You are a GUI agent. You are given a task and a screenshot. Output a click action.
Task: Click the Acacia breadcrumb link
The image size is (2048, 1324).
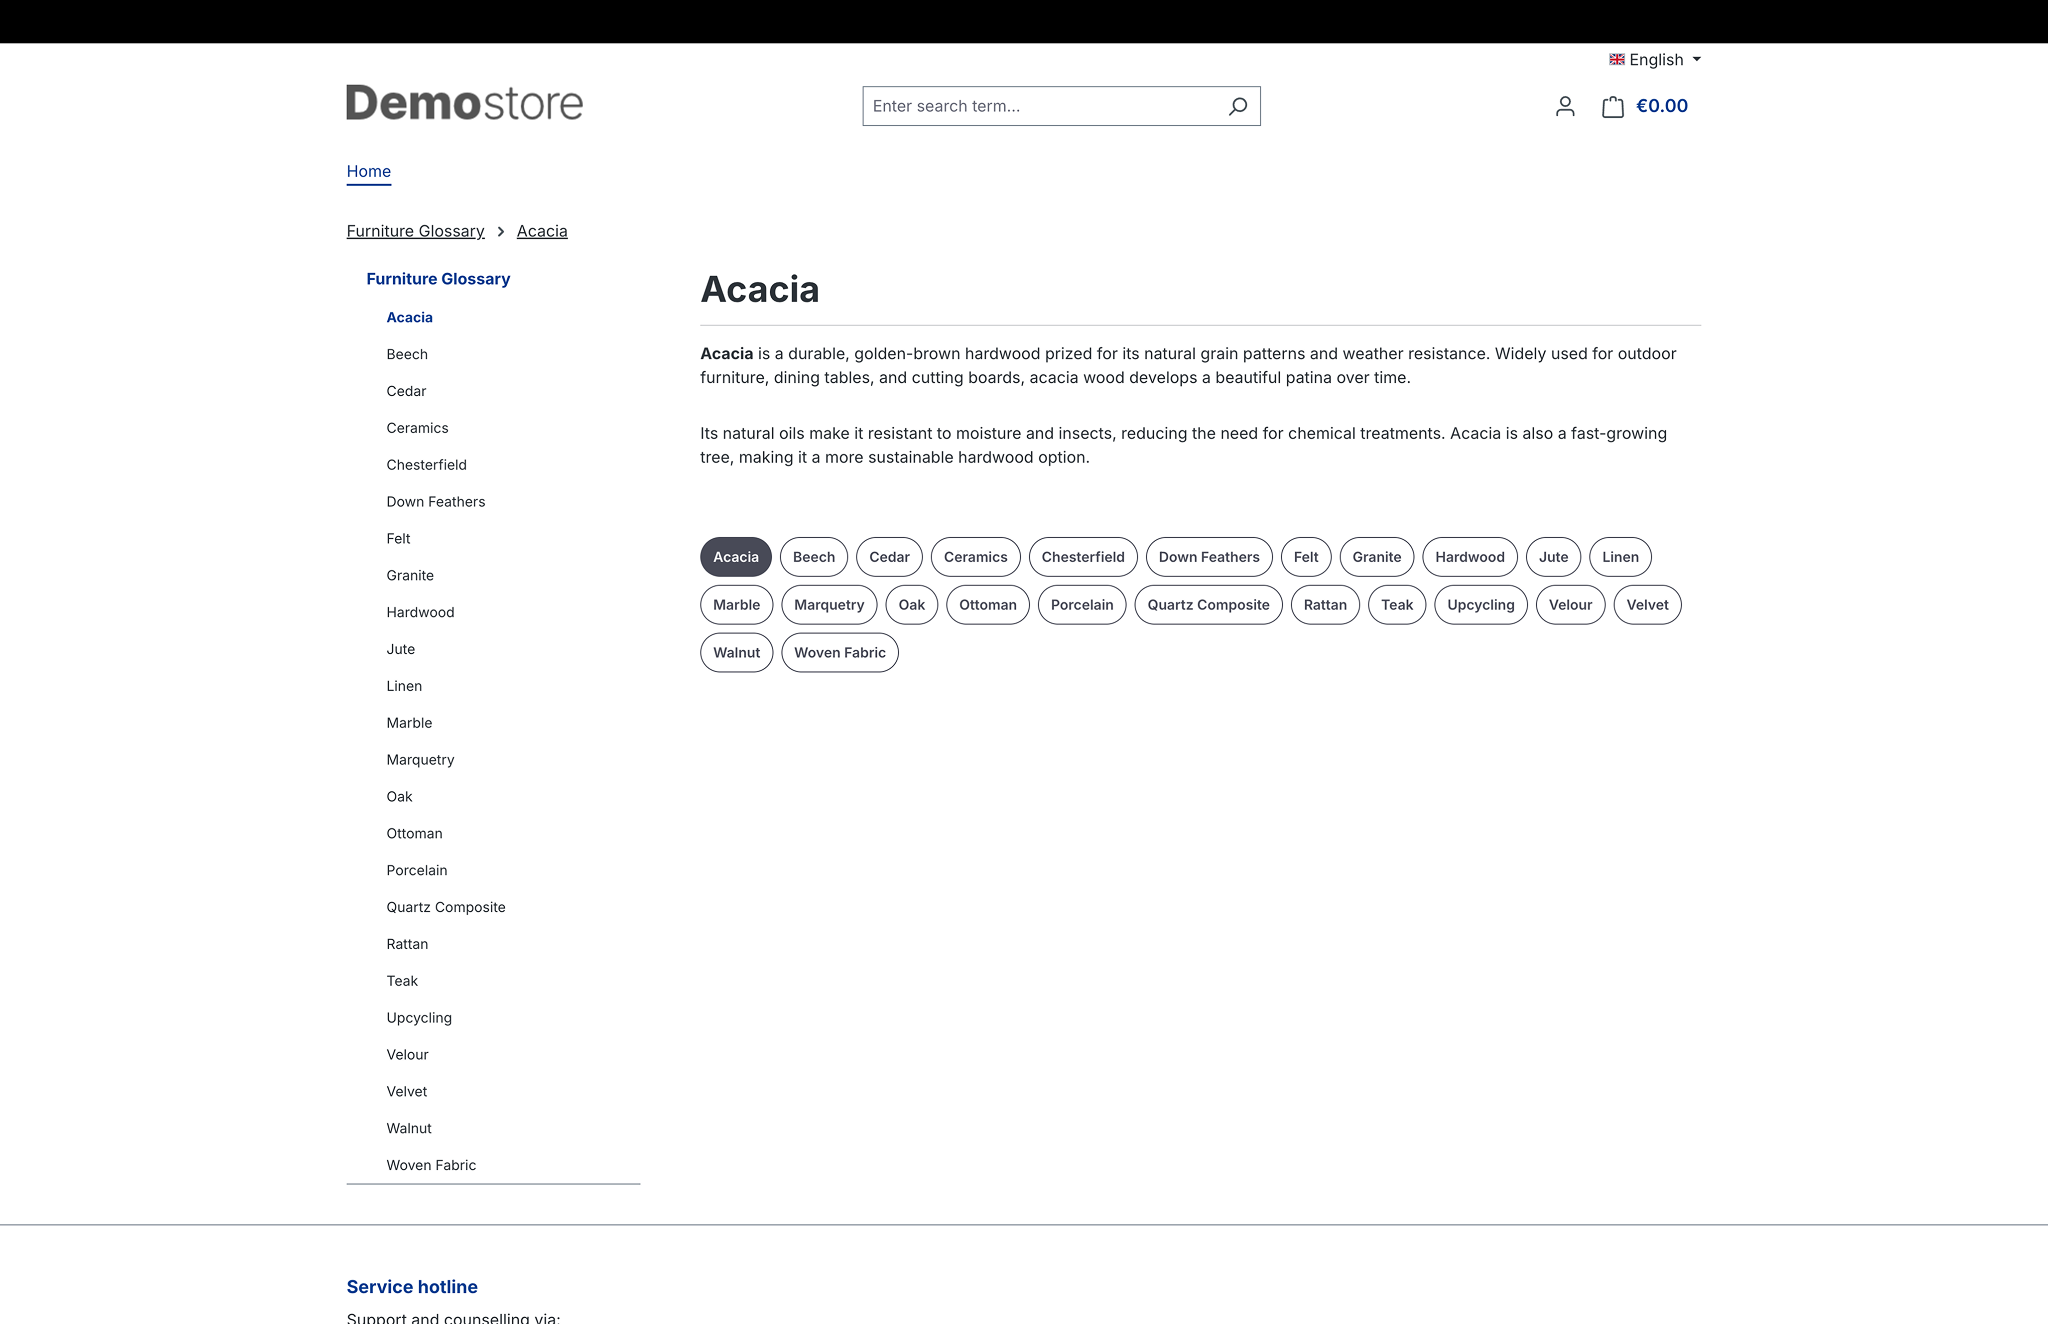[x=542, y=231]
